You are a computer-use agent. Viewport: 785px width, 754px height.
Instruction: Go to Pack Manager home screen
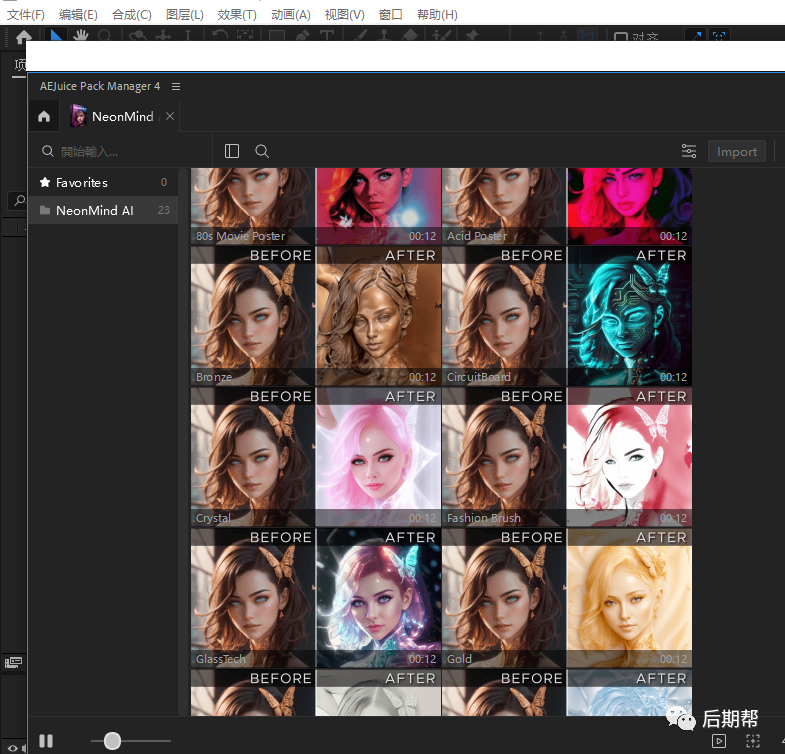(x=44, y=117)
